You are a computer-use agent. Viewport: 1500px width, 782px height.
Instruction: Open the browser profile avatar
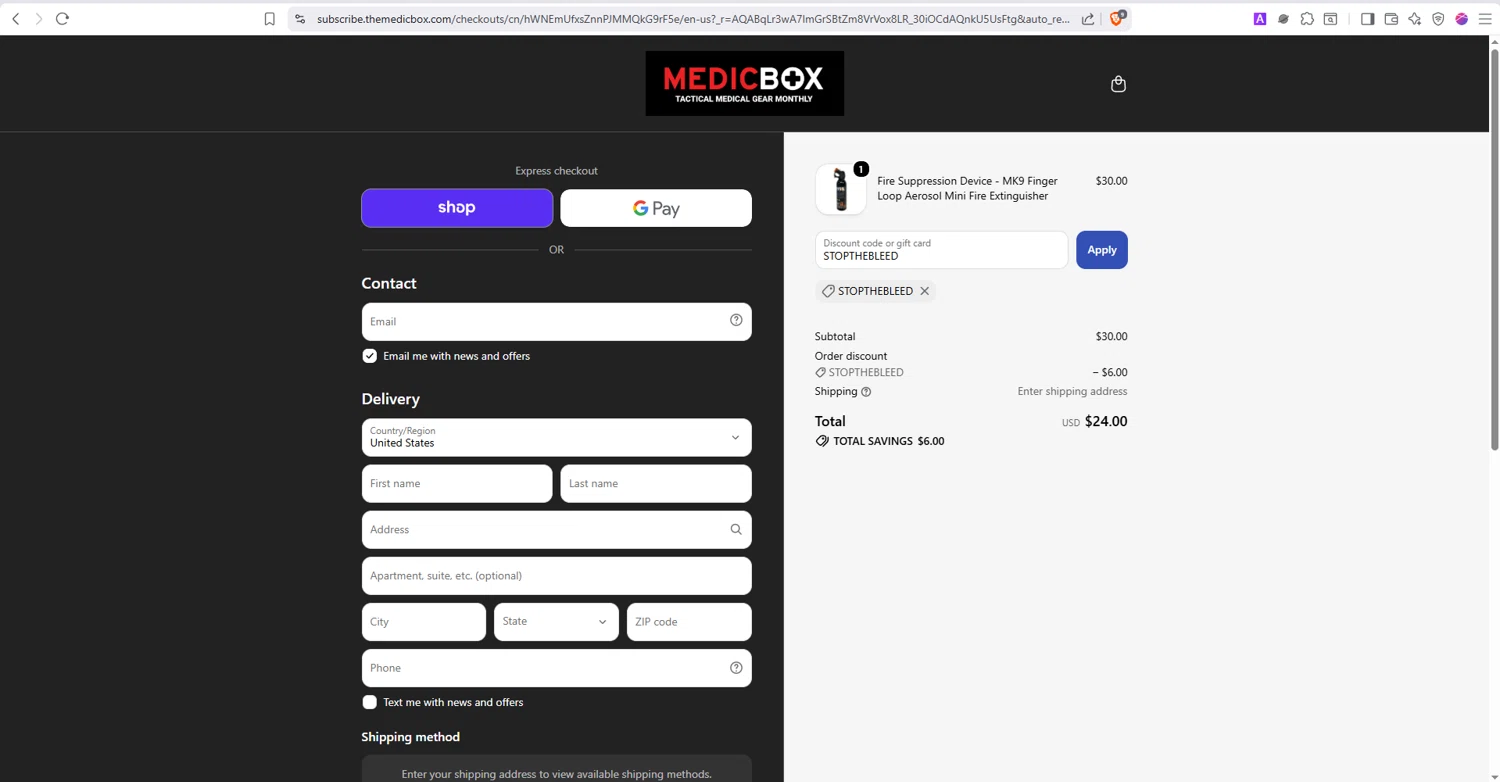tap(1462, 19)
